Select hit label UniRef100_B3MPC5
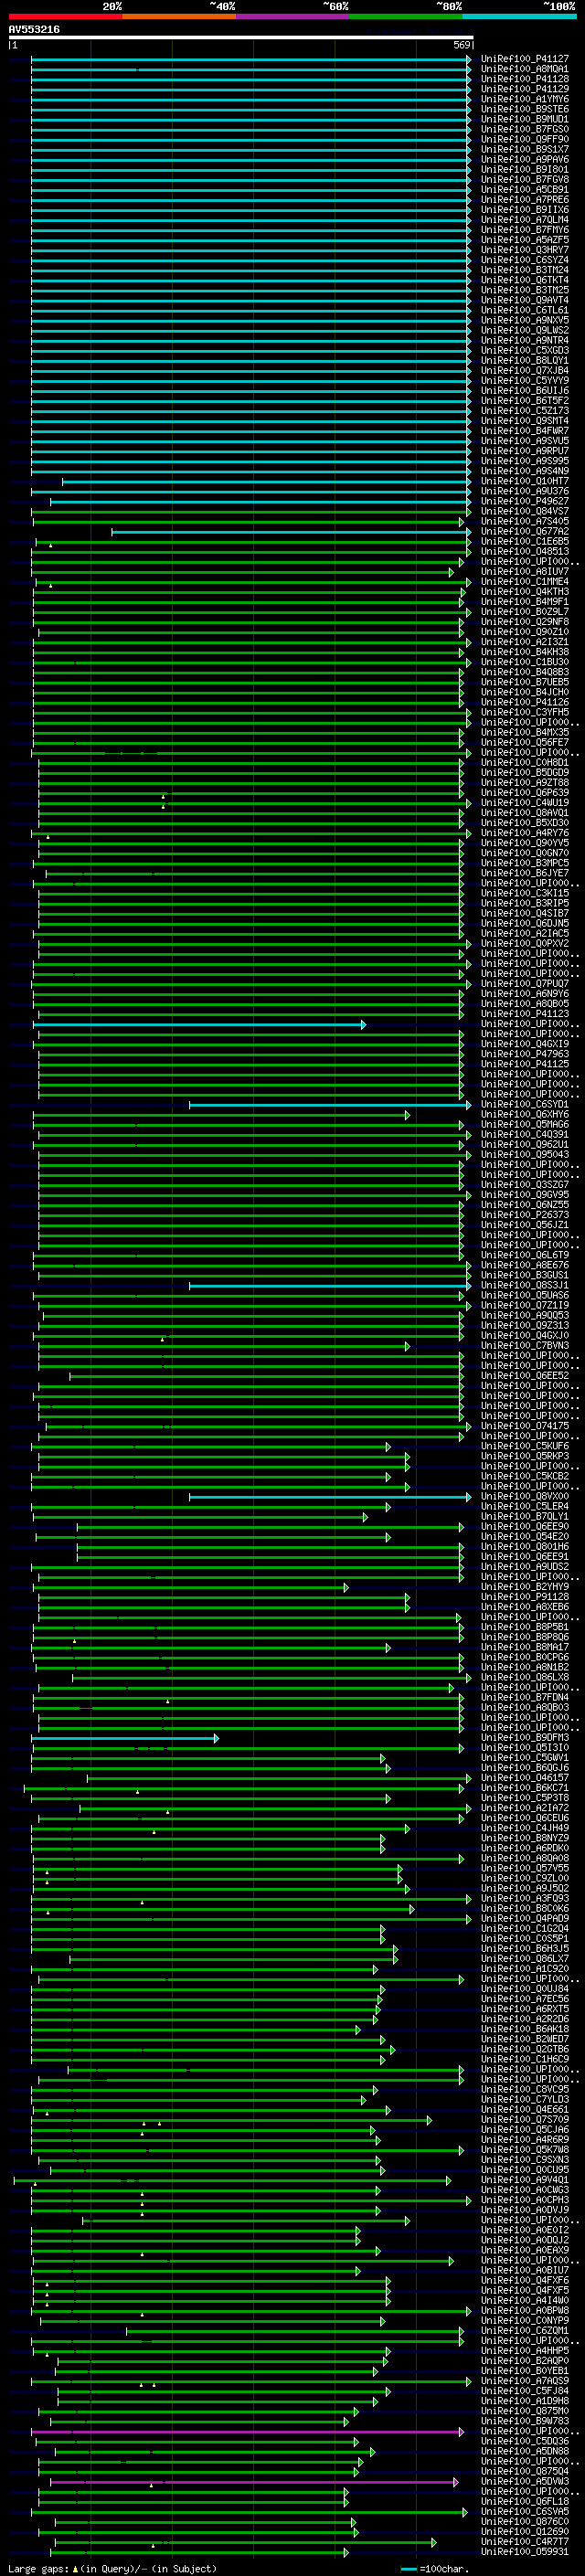 pos(525,863)
